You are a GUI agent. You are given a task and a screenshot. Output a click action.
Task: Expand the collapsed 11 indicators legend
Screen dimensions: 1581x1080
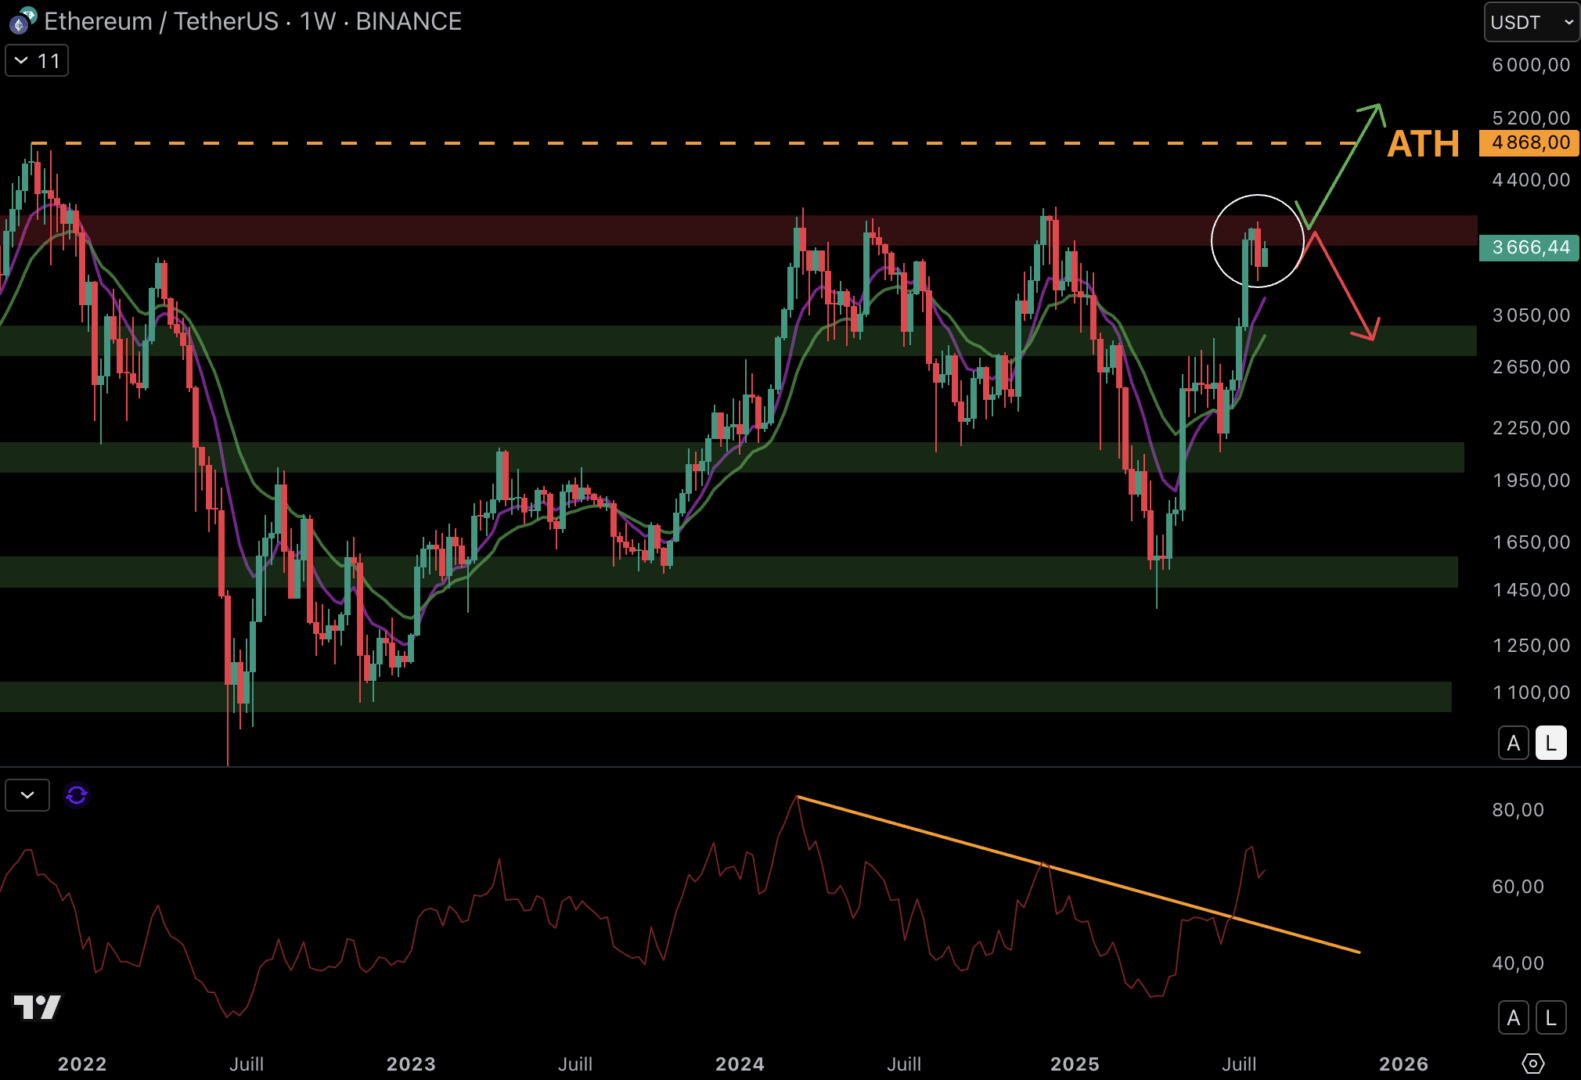[x=37, y=61]
